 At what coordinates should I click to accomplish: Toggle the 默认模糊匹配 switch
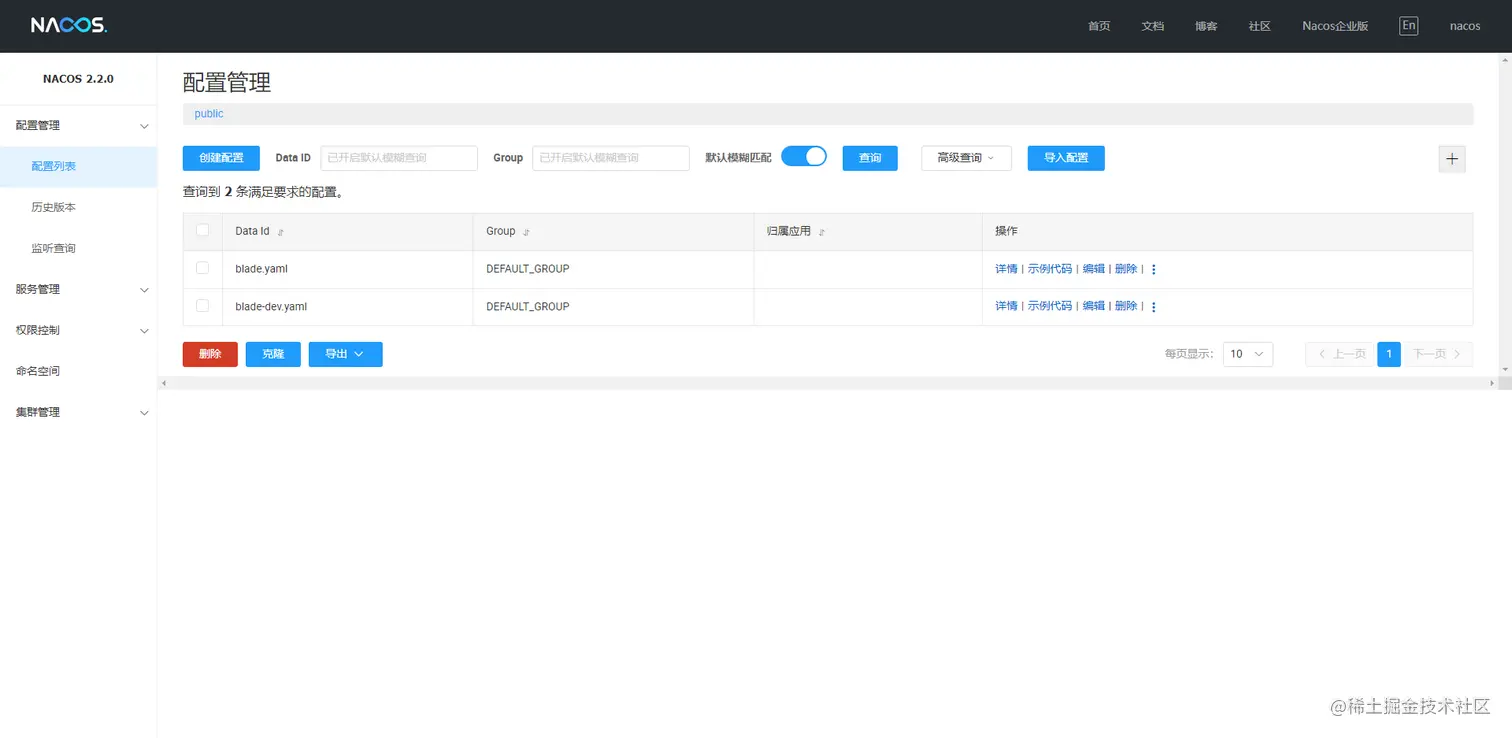804,156
